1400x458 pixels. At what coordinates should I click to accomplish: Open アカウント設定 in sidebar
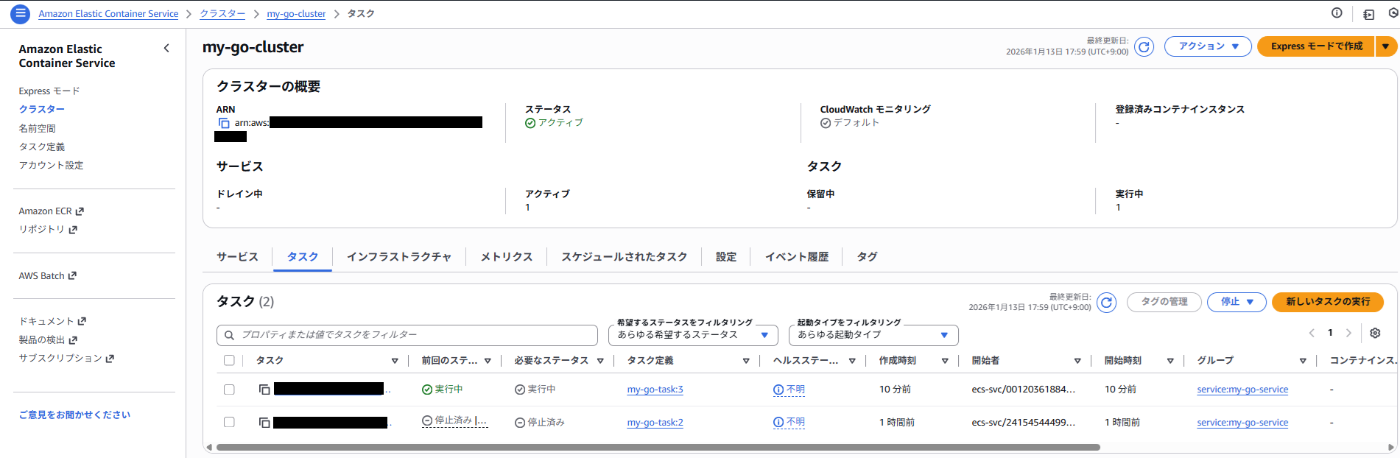(x=51, y=165)
